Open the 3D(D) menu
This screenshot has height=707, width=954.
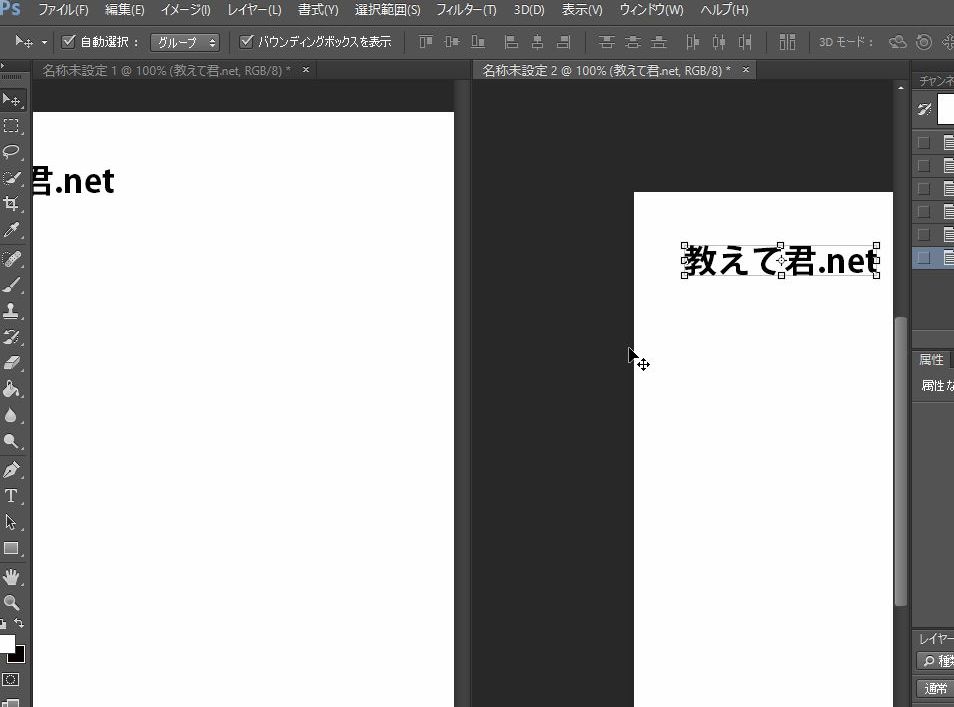click(529, 10)
